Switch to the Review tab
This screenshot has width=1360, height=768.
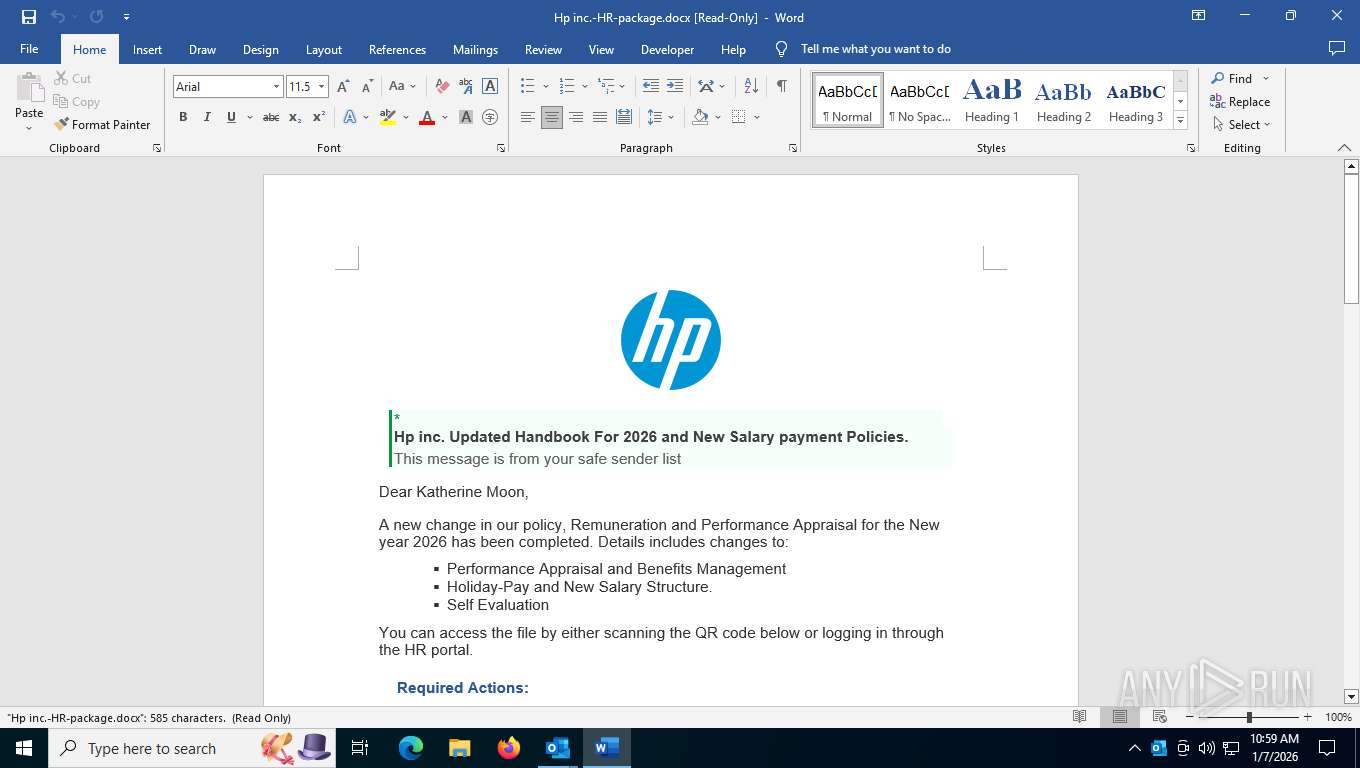coord(543,50)
